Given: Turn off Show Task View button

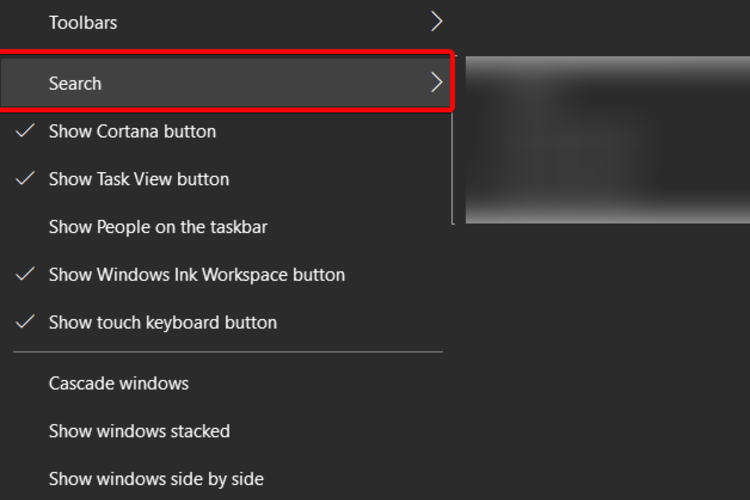Looking at the screenshot, I should coord(226,179).
